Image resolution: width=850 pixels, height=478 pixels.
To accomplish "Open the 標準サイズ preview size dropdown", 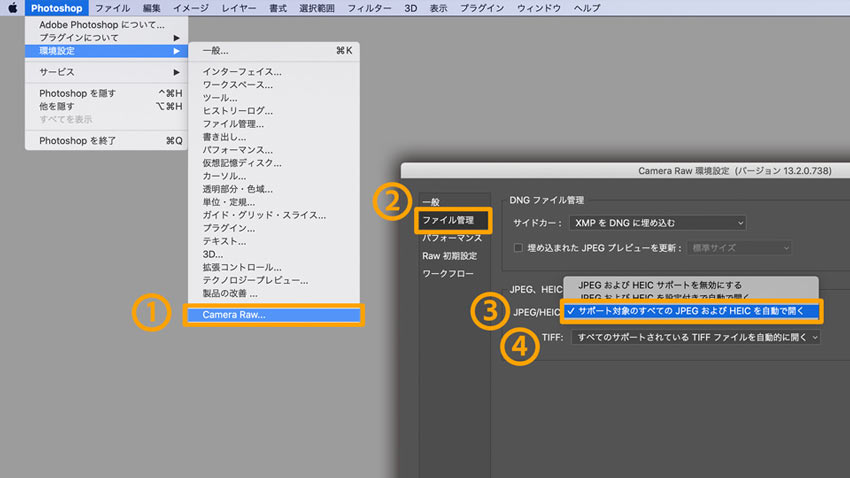I will tap(739, 248).
